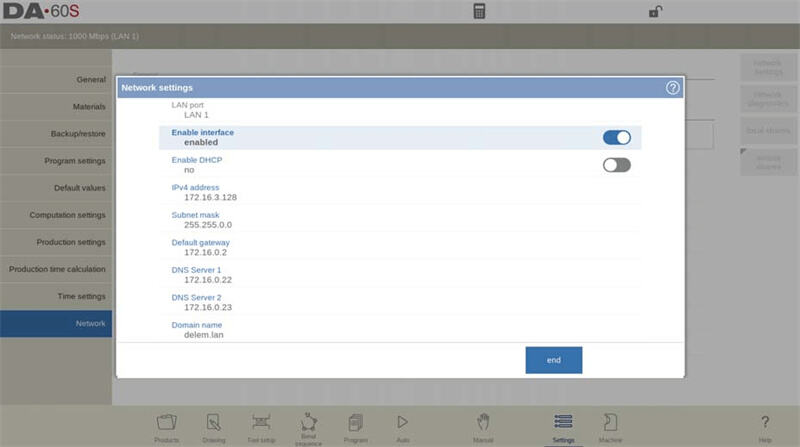Select the Tool setup icon
Image resolution: width=800 pixels, height=447 pixels.
[x=261, y=427]
